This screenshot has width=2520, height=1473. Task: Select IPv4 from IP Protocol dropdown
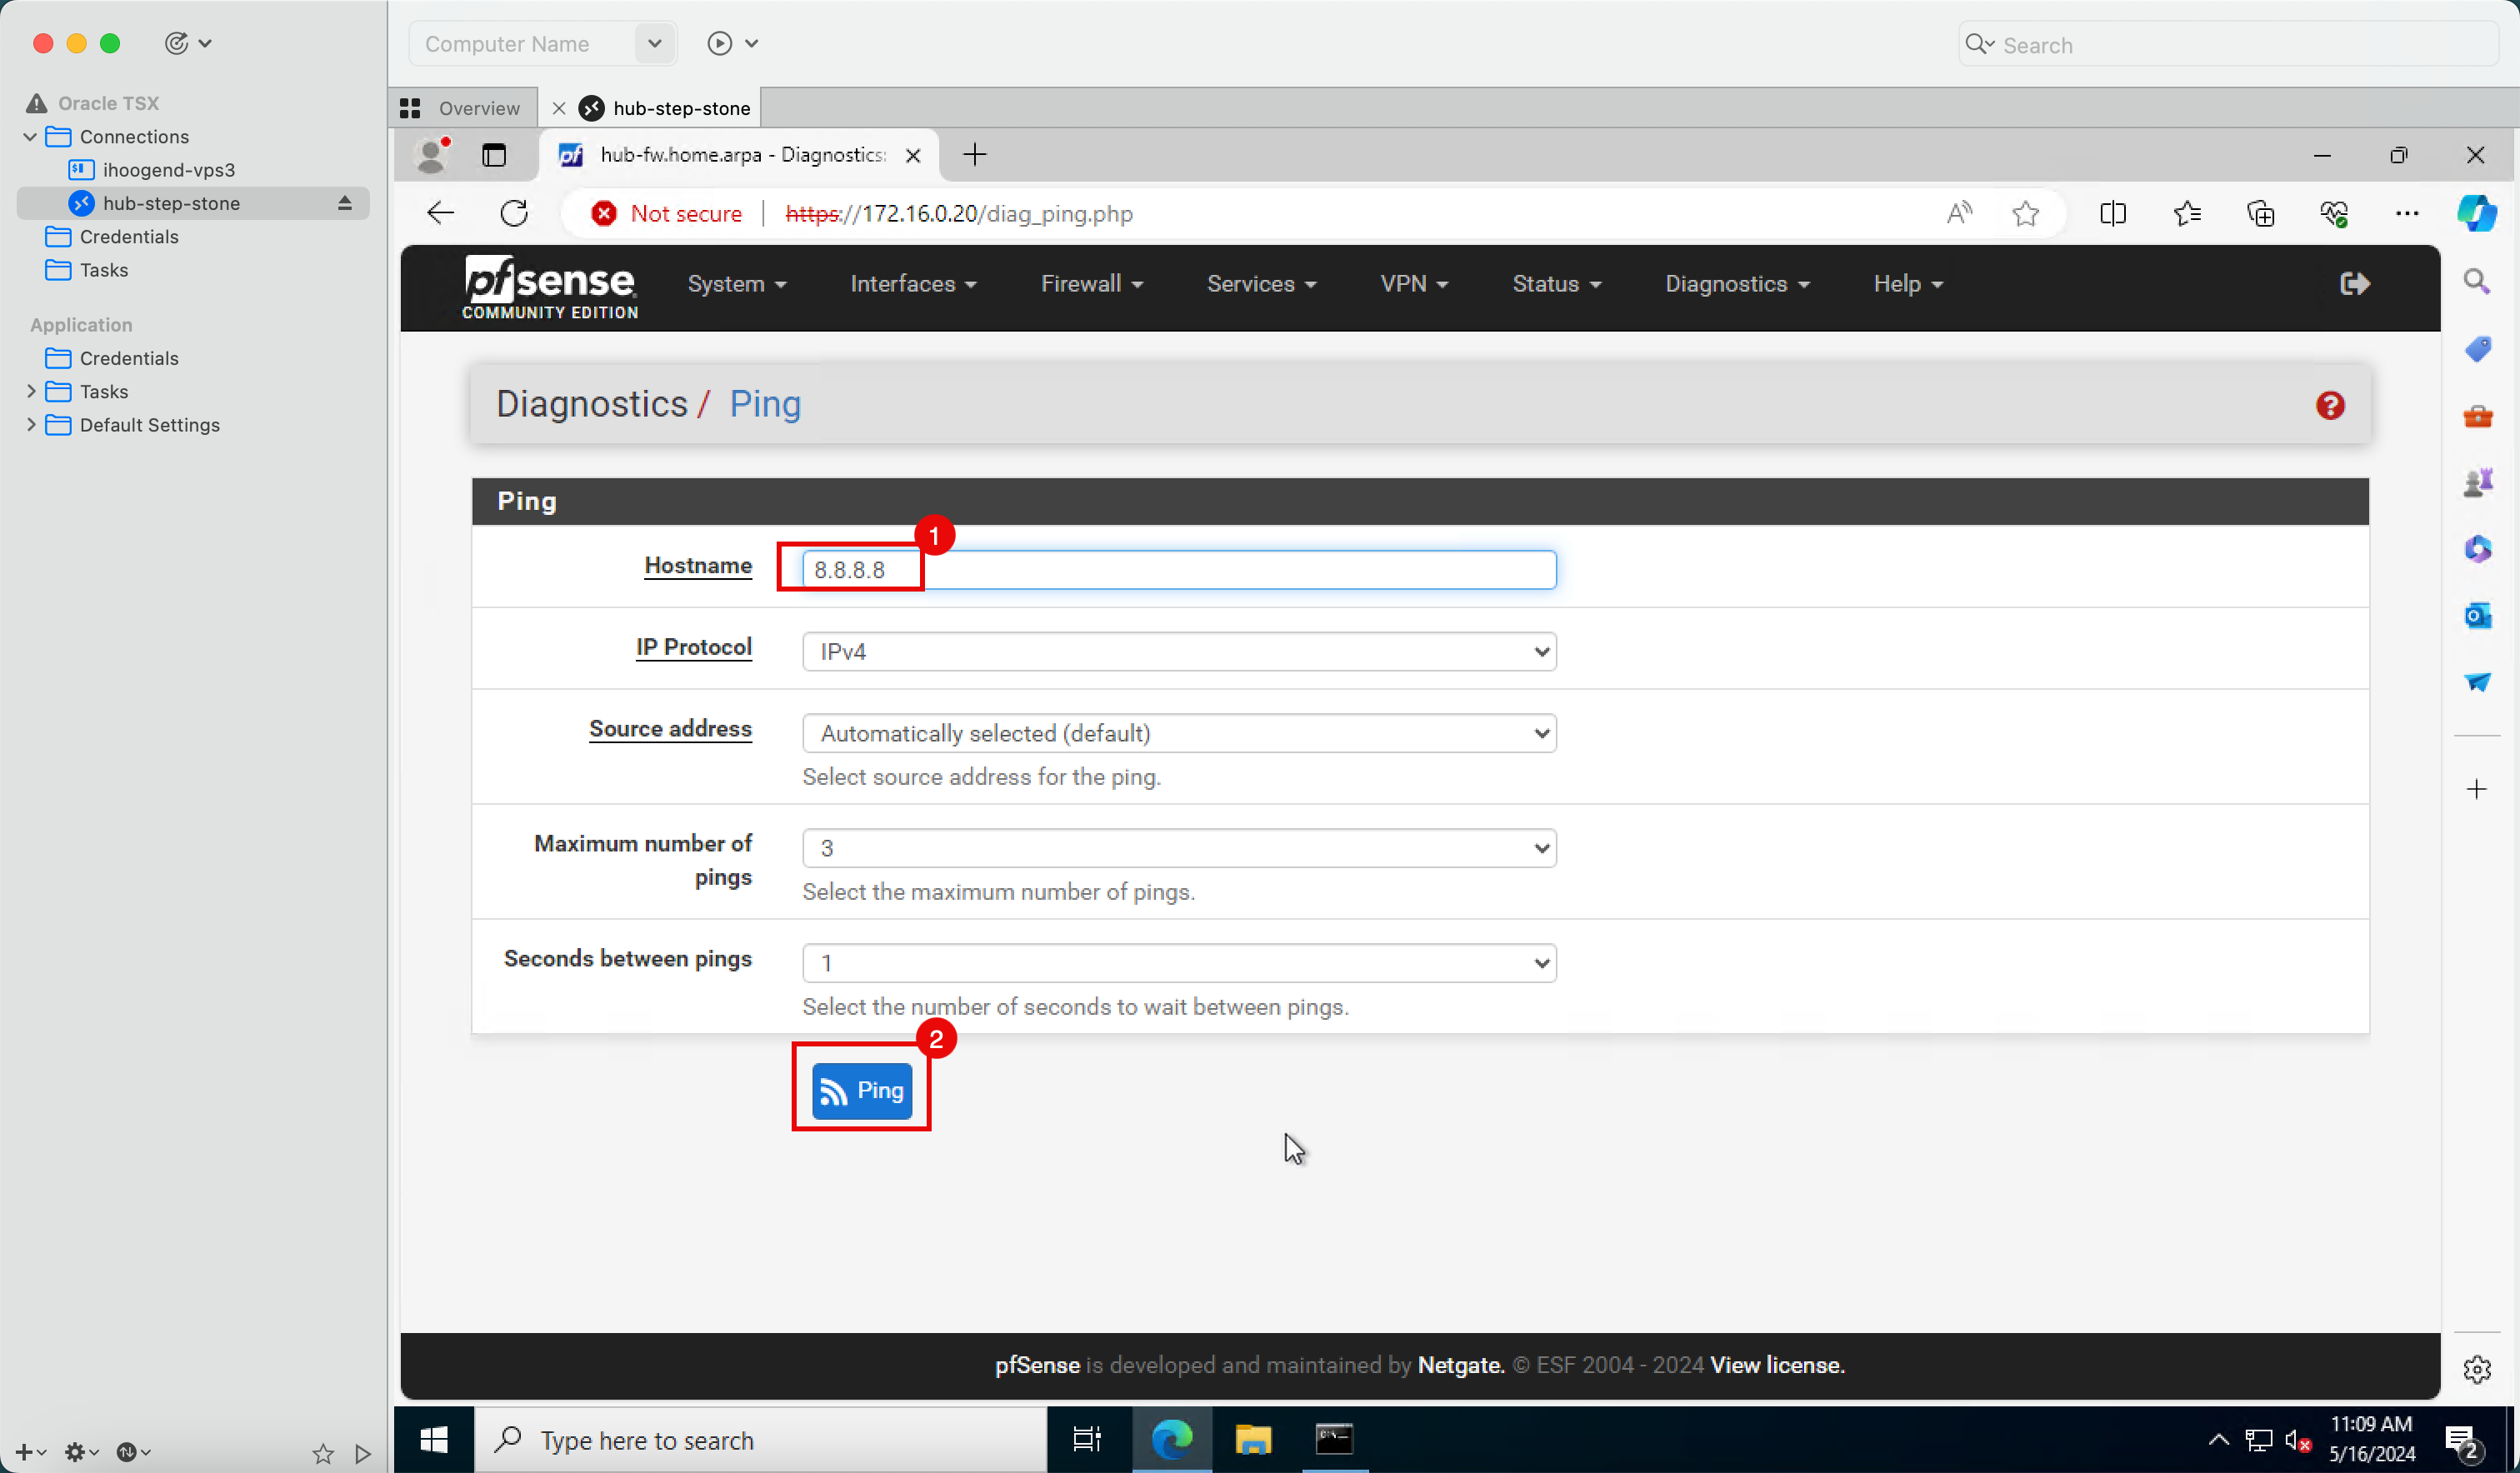1177,651
